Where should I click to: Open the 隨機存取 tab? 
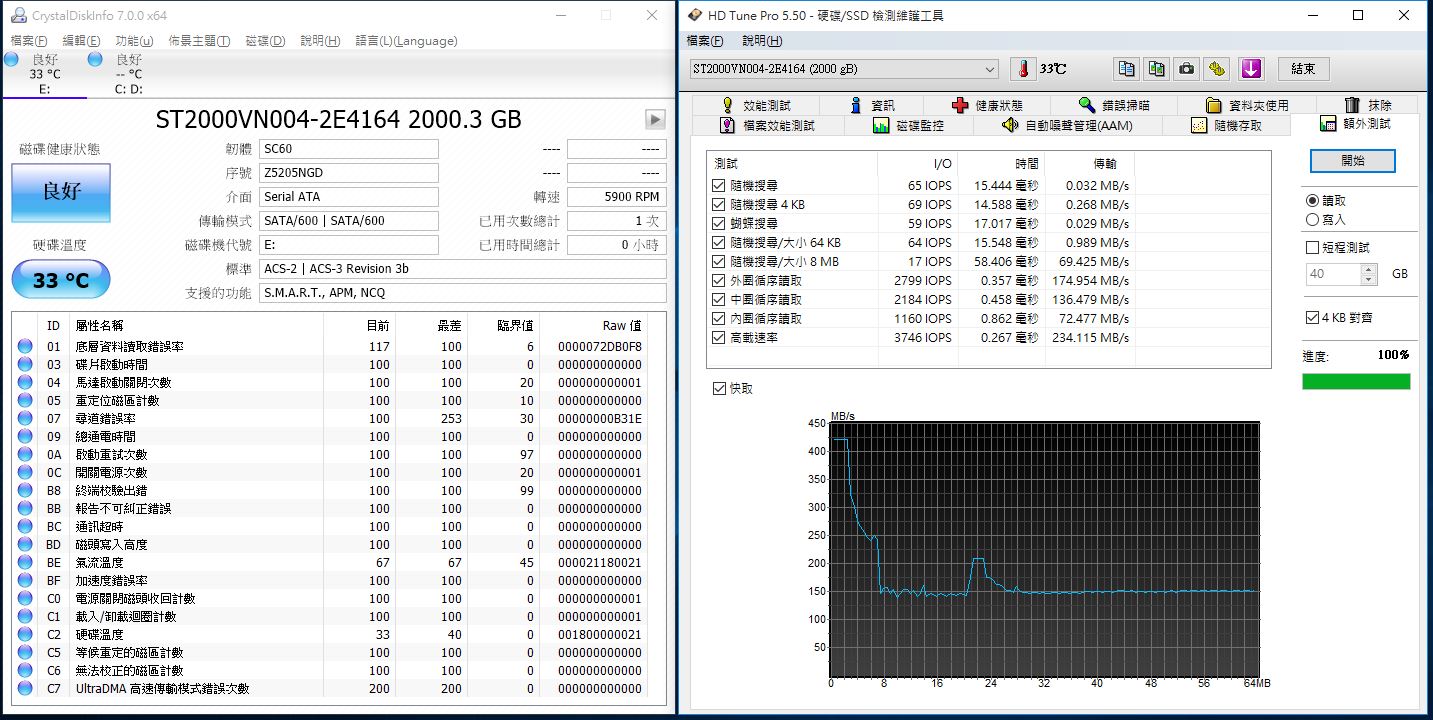click(x=1226, y=126)
